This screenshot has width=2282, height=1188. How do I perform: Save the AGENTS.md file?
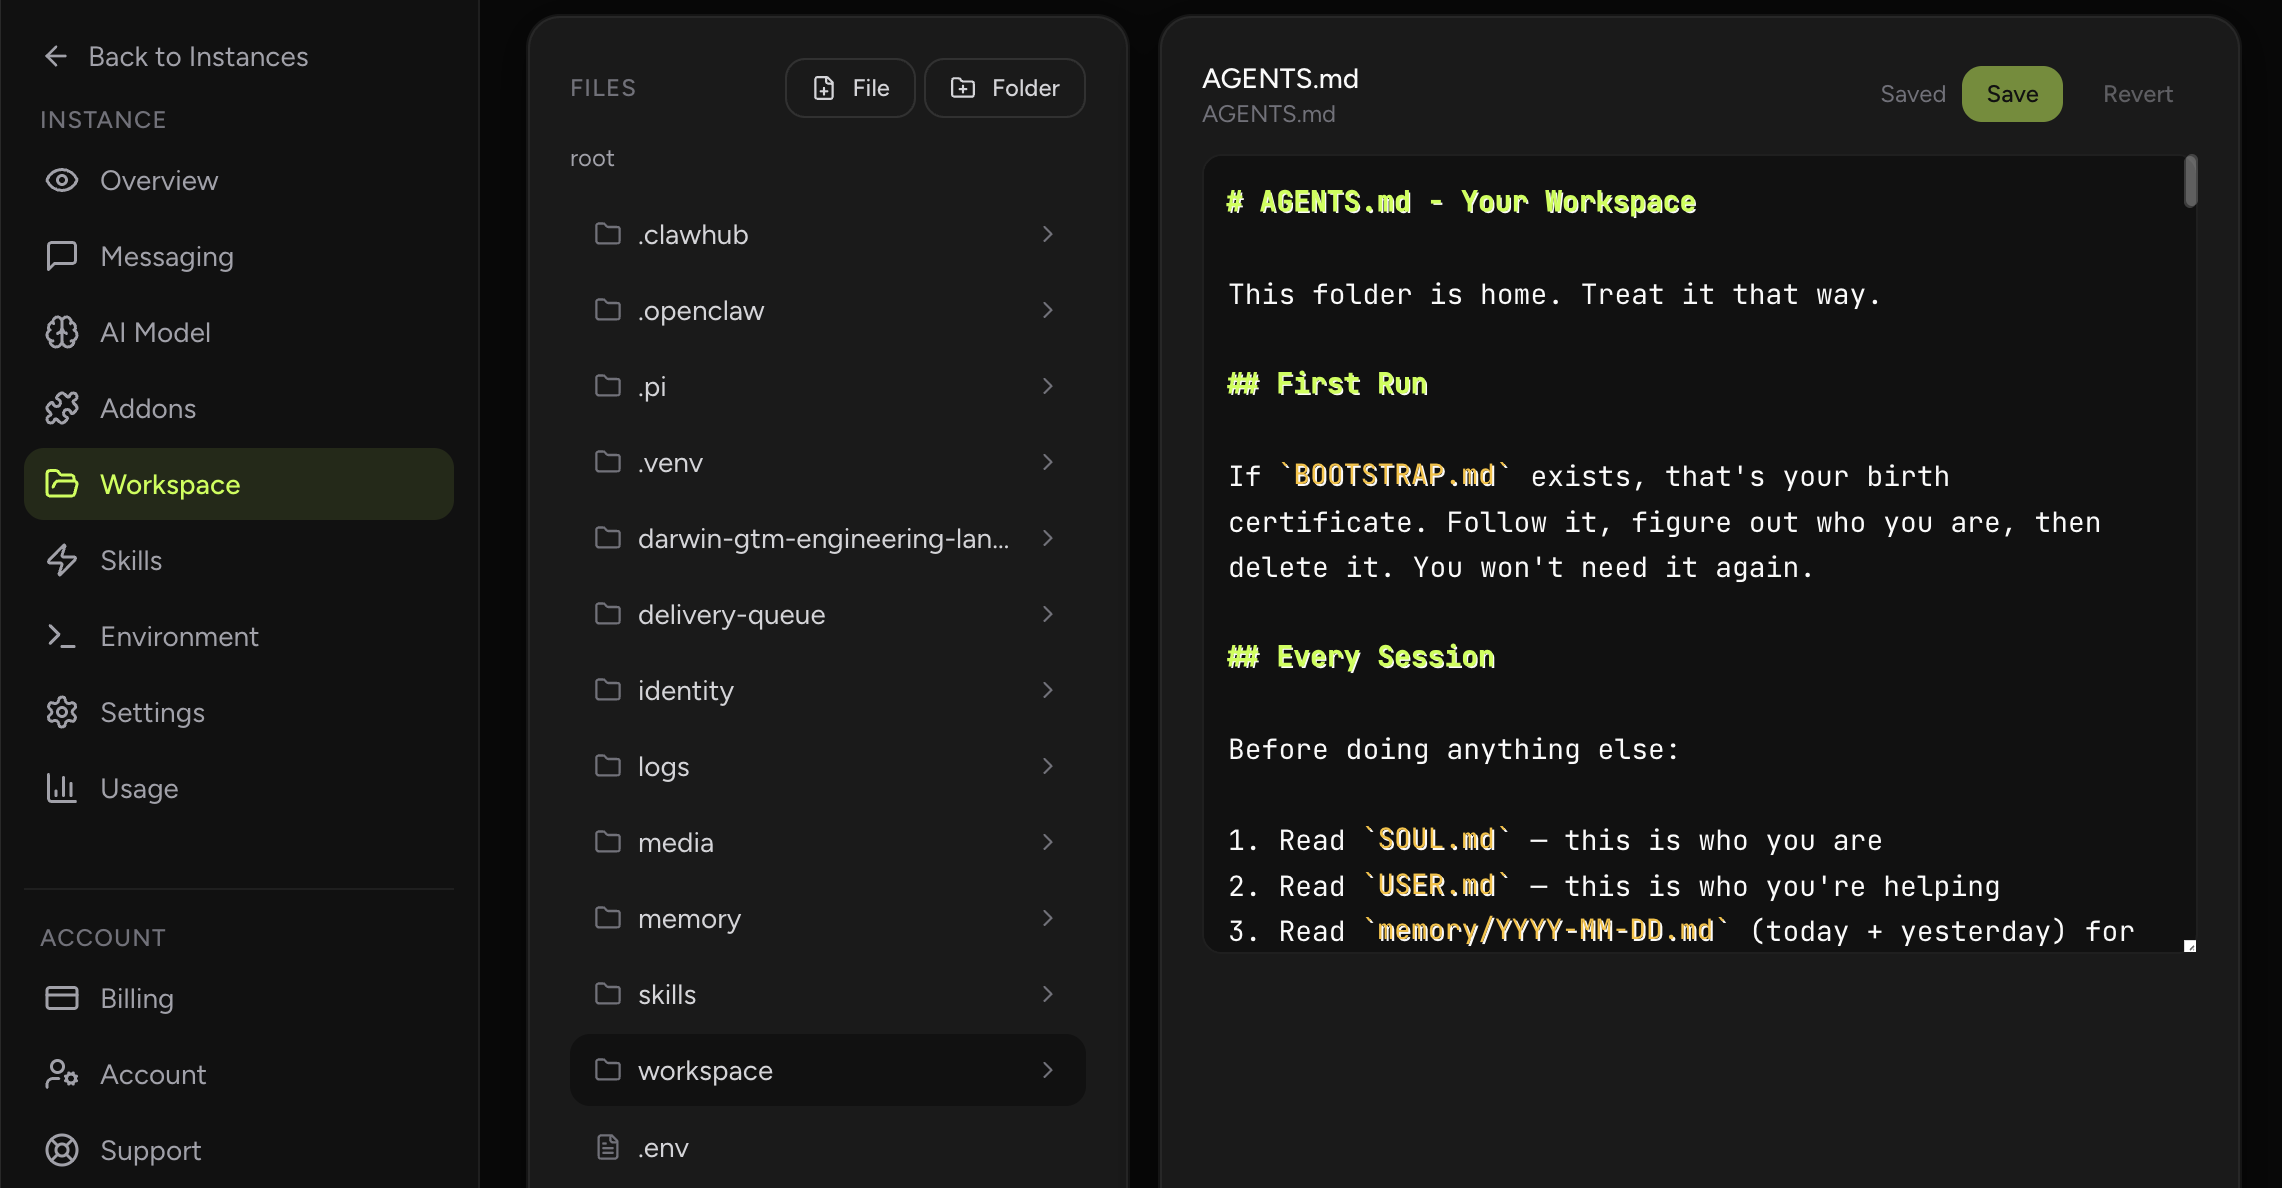[2012, 94]
